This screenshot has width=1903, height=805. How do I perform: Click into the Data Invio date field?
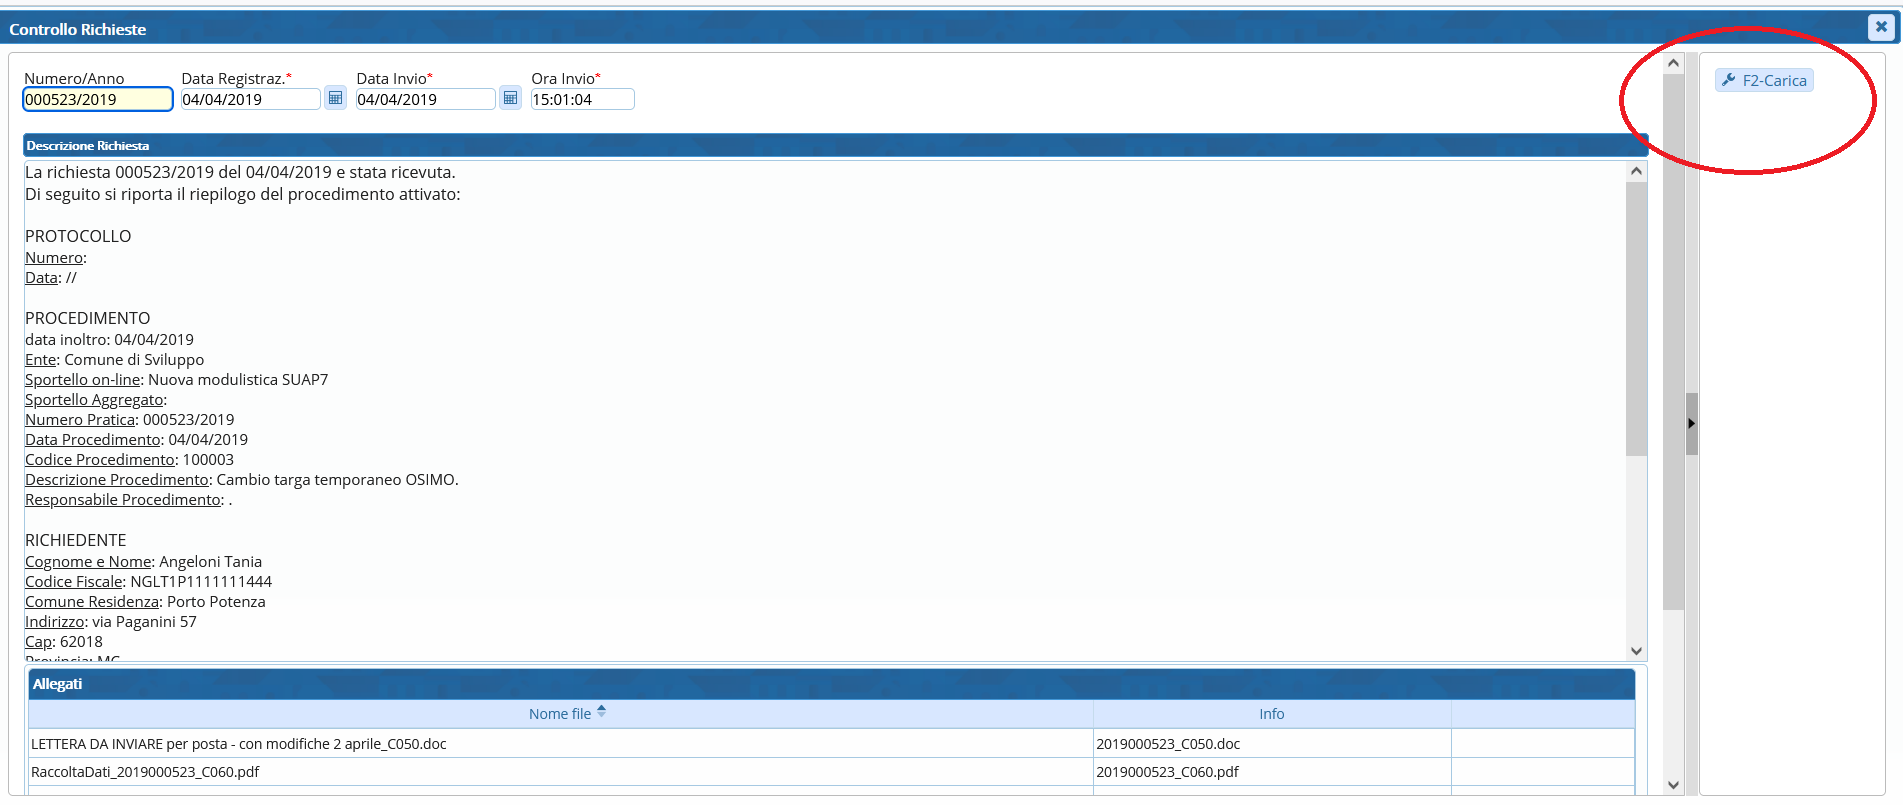pos(424,99)
